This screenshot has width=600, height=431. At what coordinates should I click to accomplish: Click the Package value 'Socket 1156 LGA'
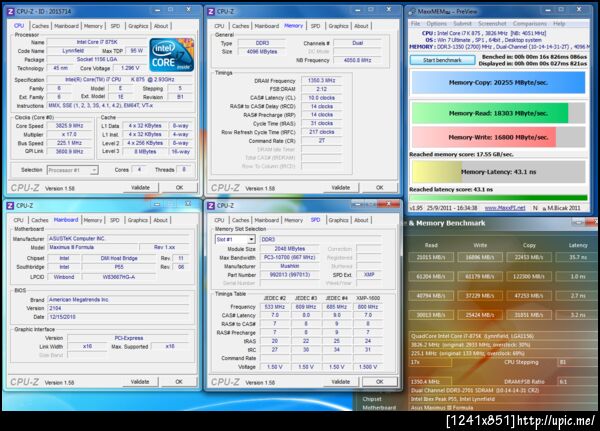[x=97, y=59]
